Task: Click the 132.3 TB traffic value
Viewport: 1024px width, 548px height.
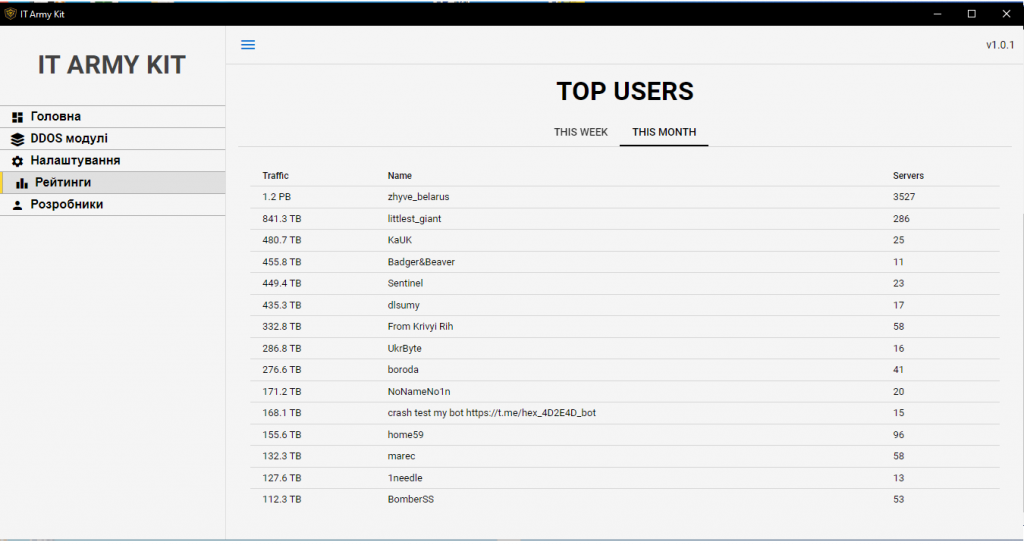Action: [x=282, y=456]
